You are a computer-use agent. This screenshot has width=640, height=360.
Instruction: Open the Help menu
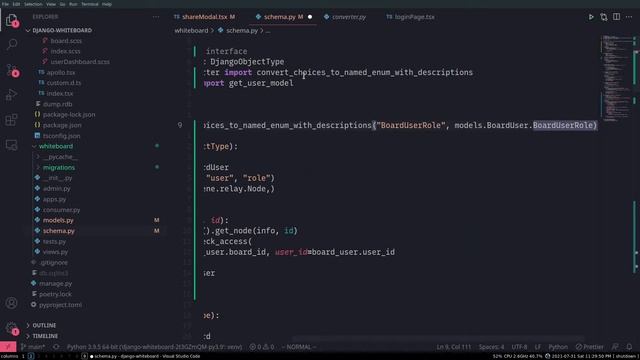[x=107, y=4]
